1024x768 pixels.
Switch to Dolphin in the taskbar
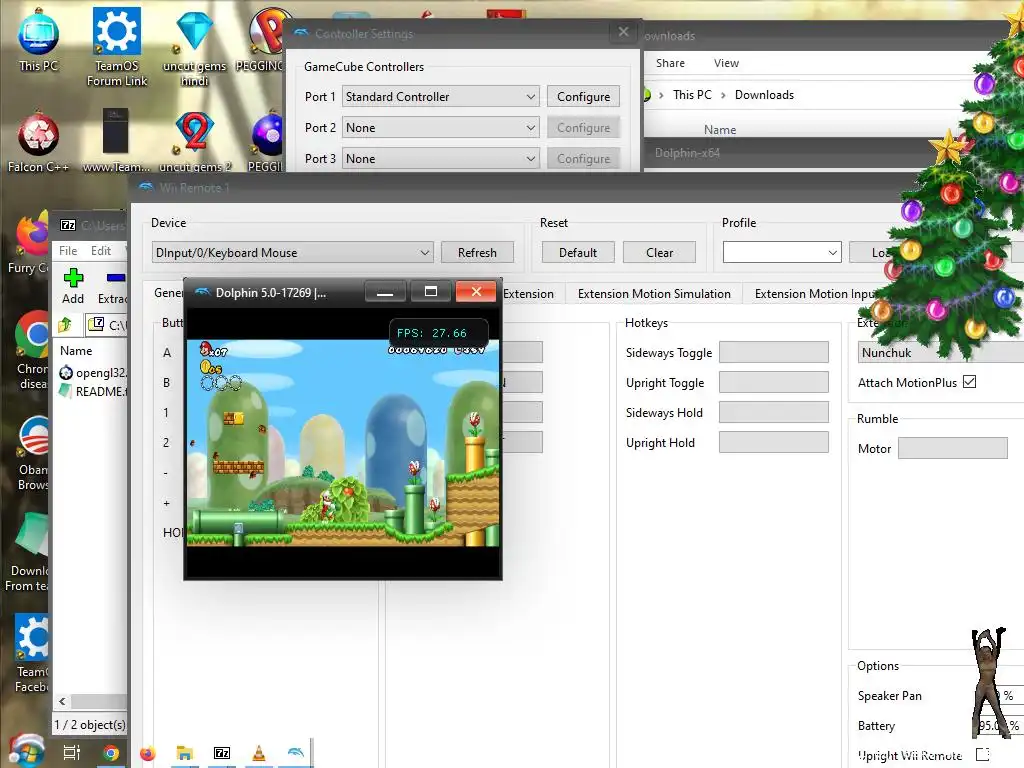coord(295,753)
